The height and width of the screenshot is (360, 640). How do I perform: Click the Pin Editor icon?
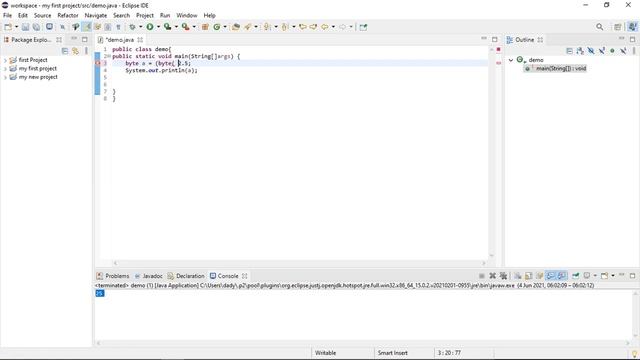pyautogui.click(x=363, y=27)
